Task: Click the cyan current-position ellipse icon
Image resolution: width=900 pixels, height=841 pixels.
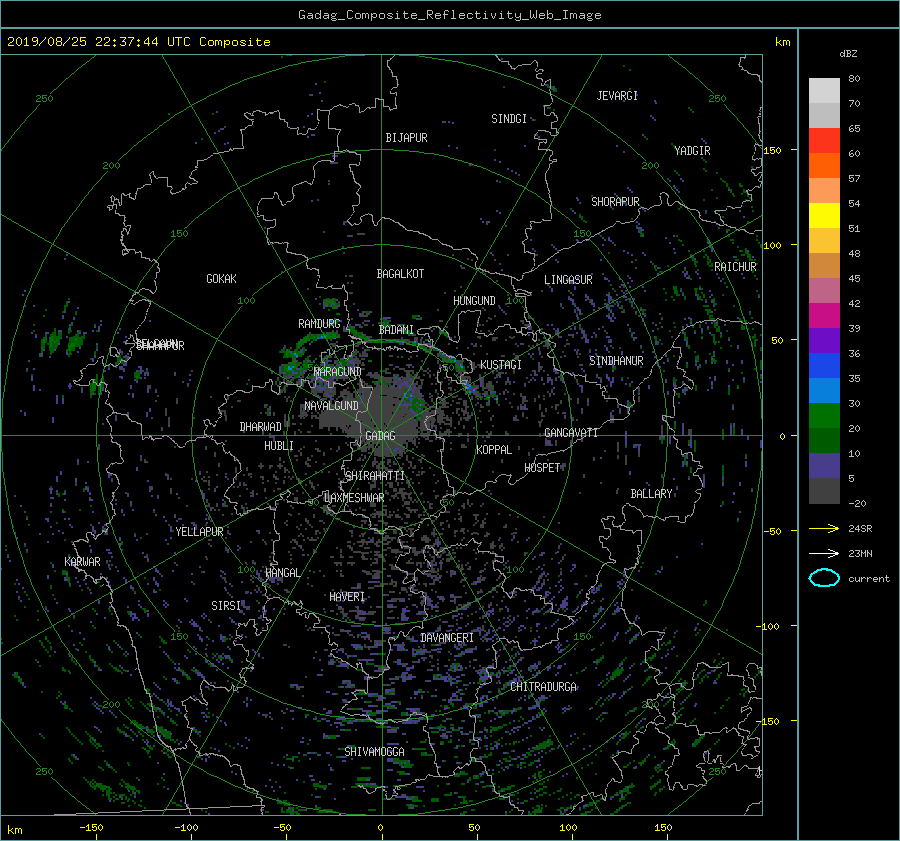Action: click(x=824, y=578)
